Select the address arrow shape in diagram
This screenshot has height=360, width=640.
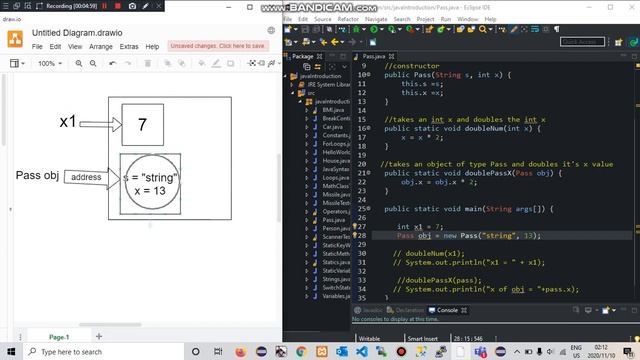93,177
